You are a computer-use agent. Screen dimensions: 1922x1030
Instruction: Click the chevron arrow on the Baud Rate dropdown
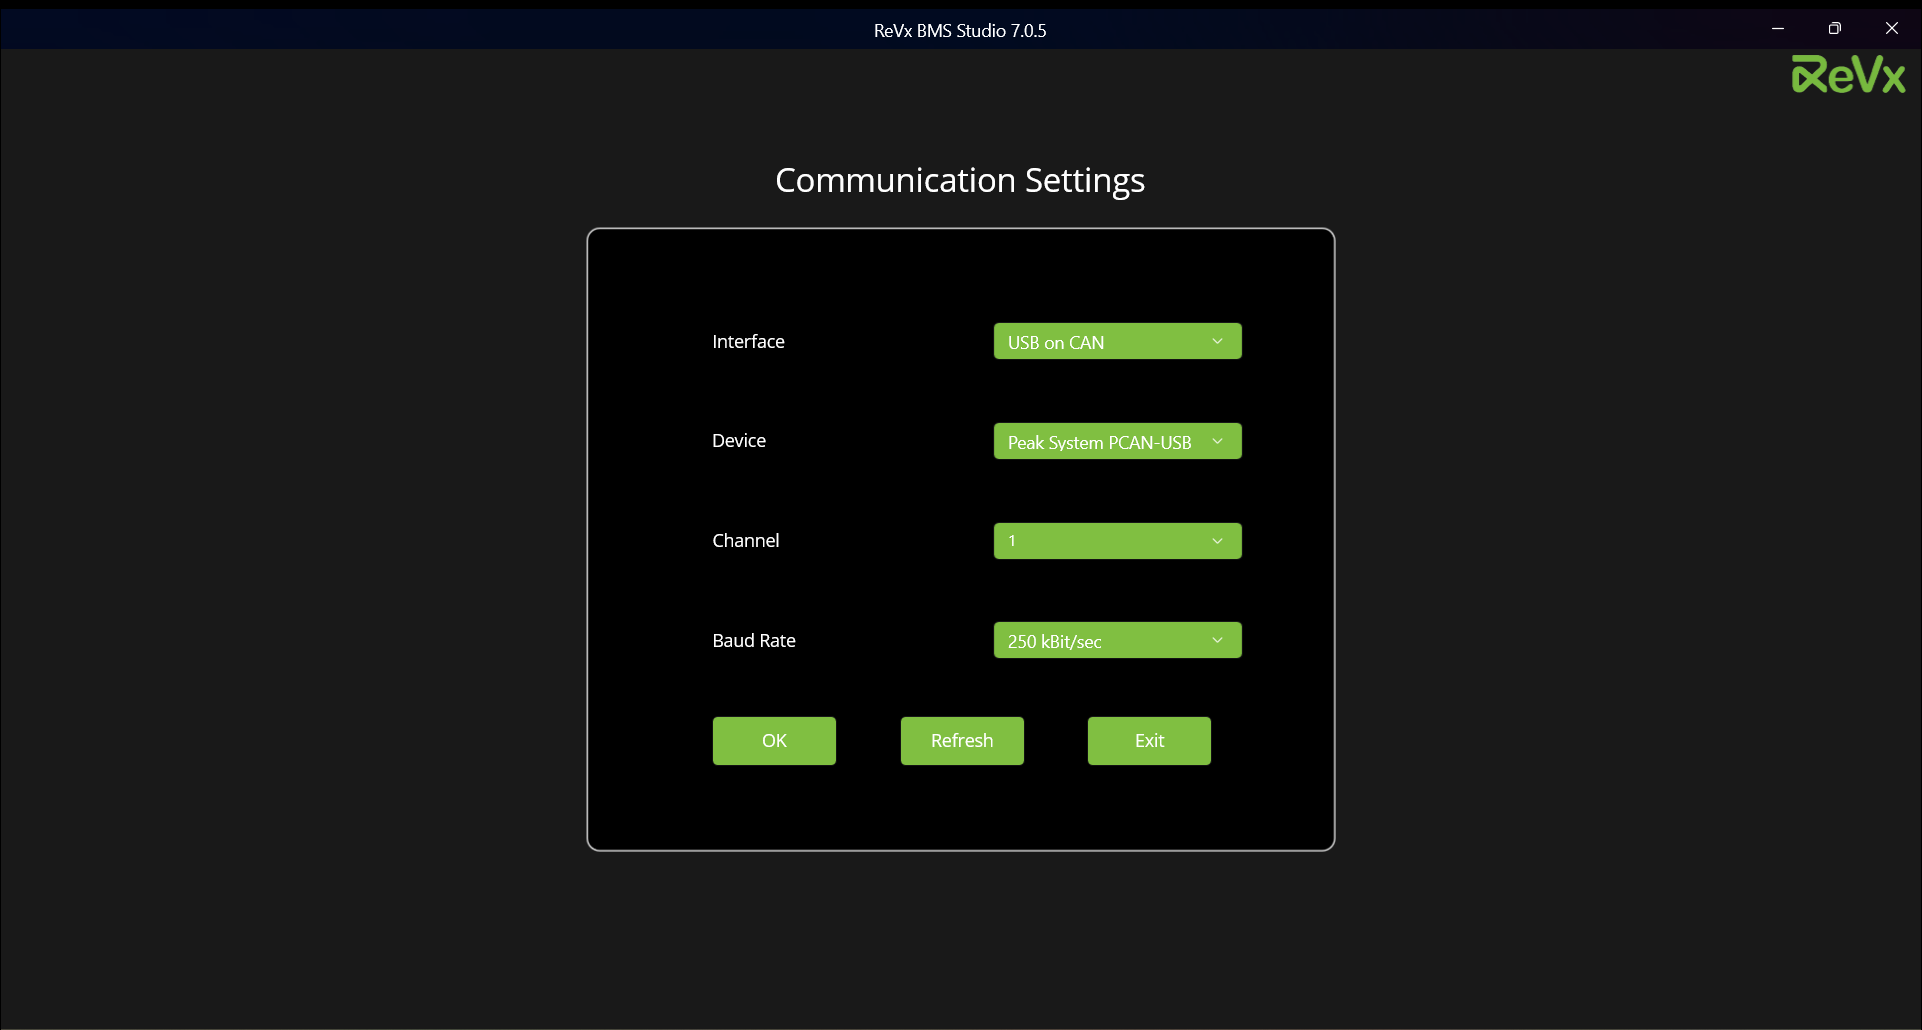1217,641
